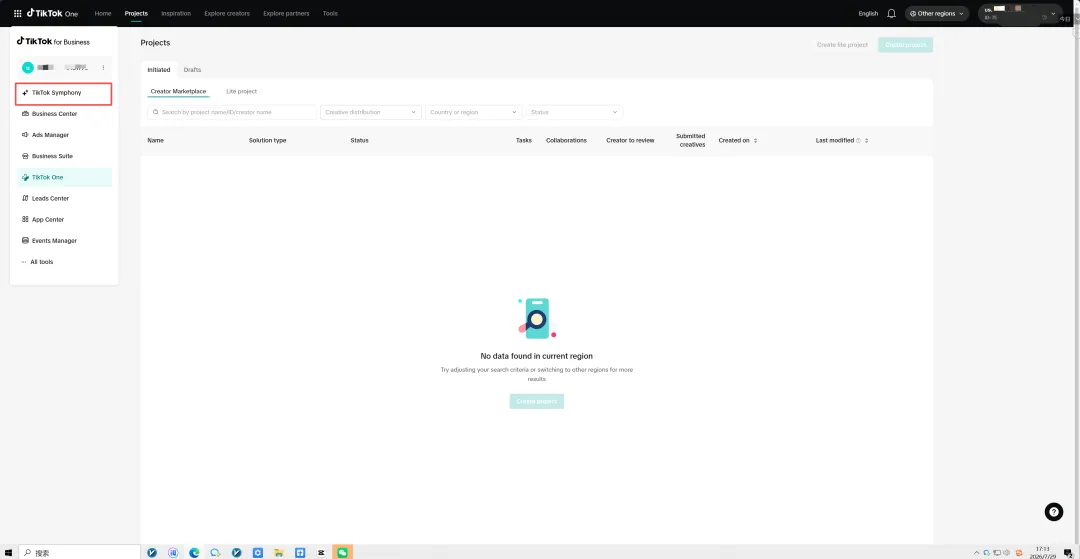Open WeChat from the taskbar
Viewport: 1080px width, 559px height.
click(x=342, y=552)
